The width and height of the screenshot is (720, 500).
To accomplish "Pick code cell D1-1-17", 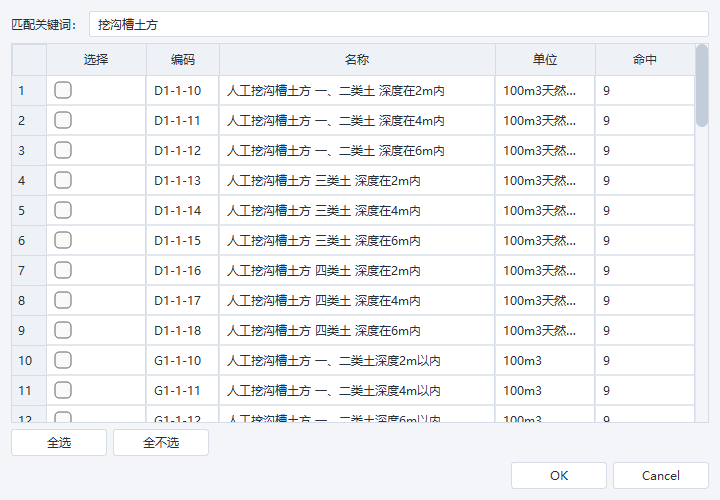I will point(183,300).
